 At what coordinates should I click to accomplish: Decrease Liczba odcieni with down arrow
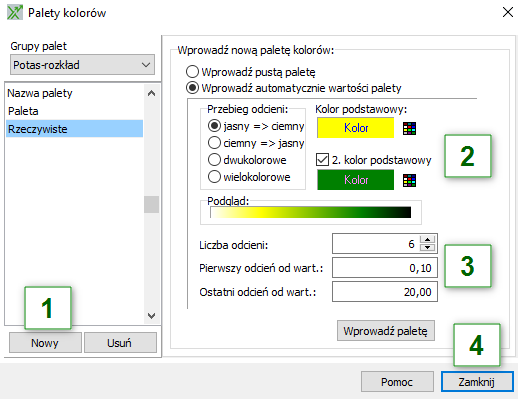coord(428,247)
